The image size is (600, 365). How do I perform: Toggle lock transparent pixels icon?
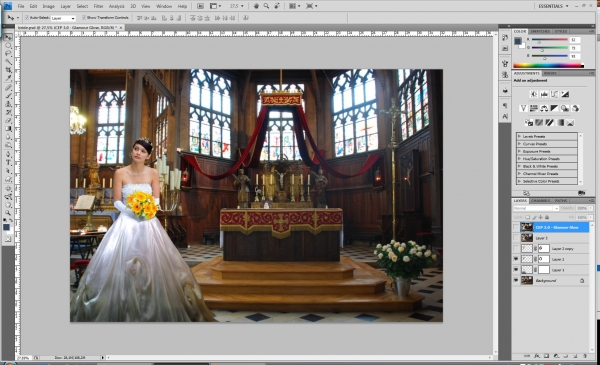527,217
